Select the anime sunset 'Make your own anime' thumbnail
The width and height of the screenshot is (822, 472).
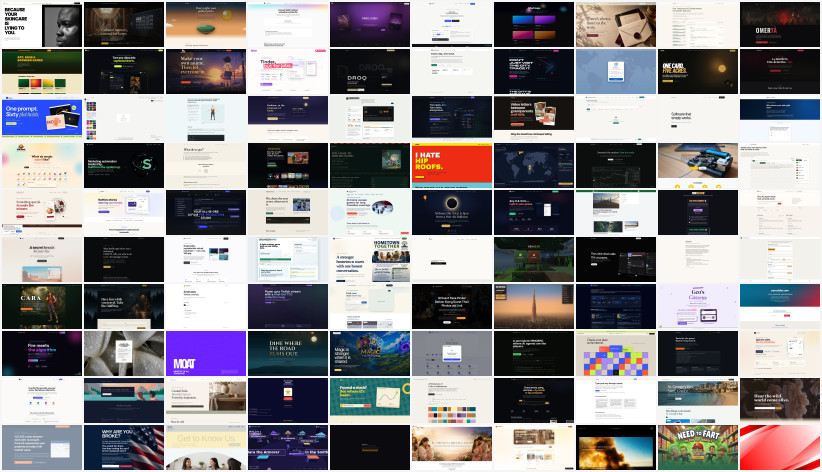click(206, 71)
